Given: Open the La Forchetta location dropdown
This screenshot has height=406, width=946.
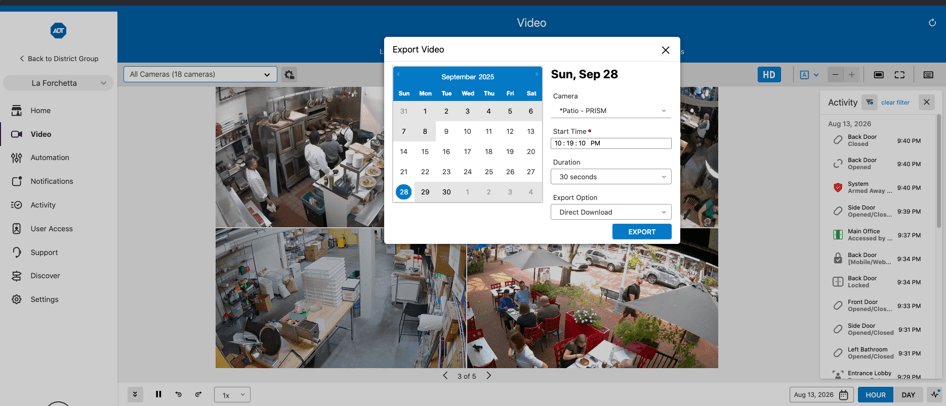Looking at the screenshot, I should [58, 83].
